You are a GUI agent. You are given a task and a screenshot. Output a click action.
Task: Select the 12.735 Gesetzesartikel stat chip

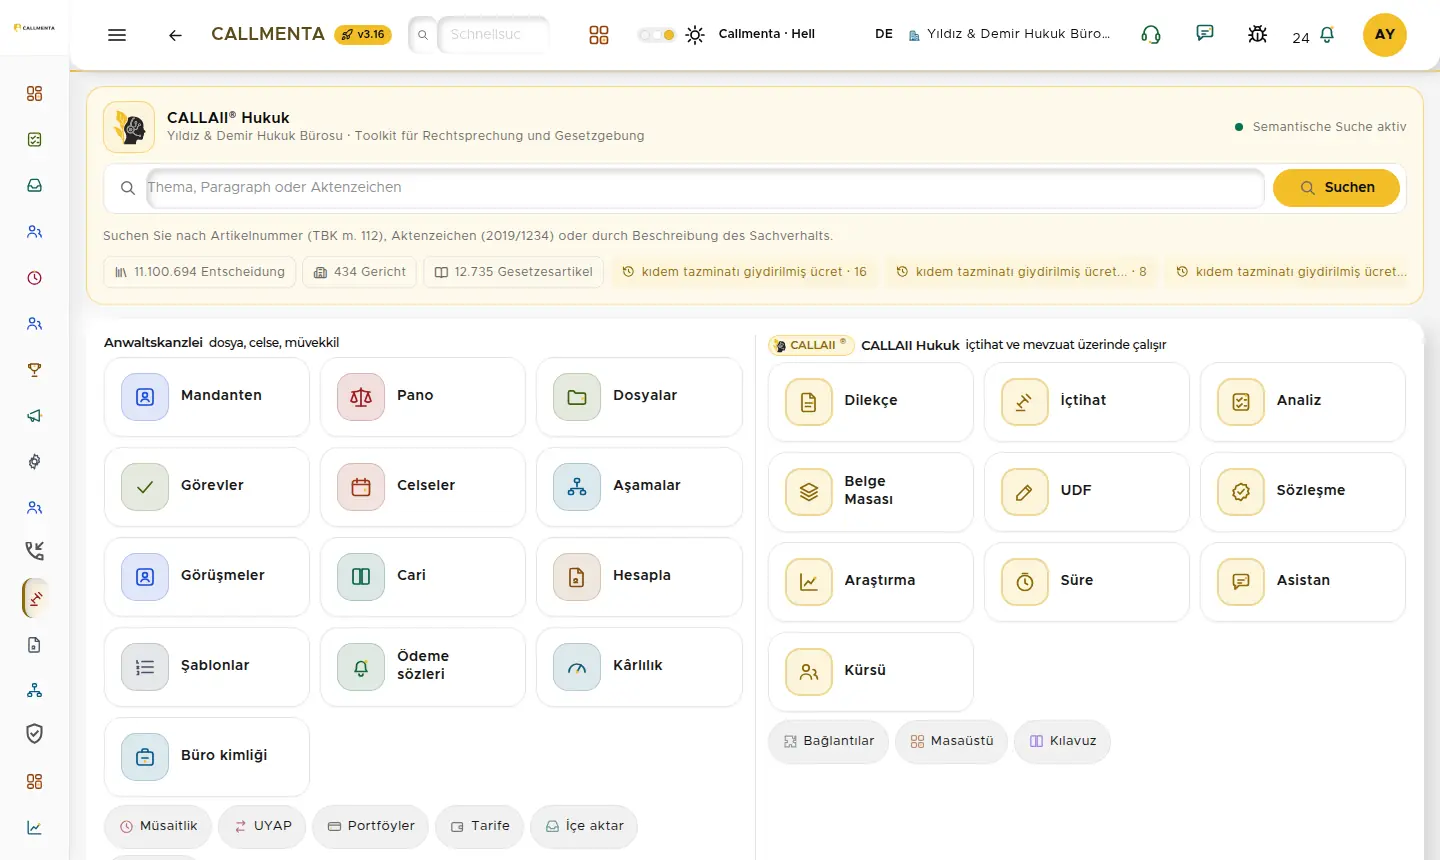point(513,272)
